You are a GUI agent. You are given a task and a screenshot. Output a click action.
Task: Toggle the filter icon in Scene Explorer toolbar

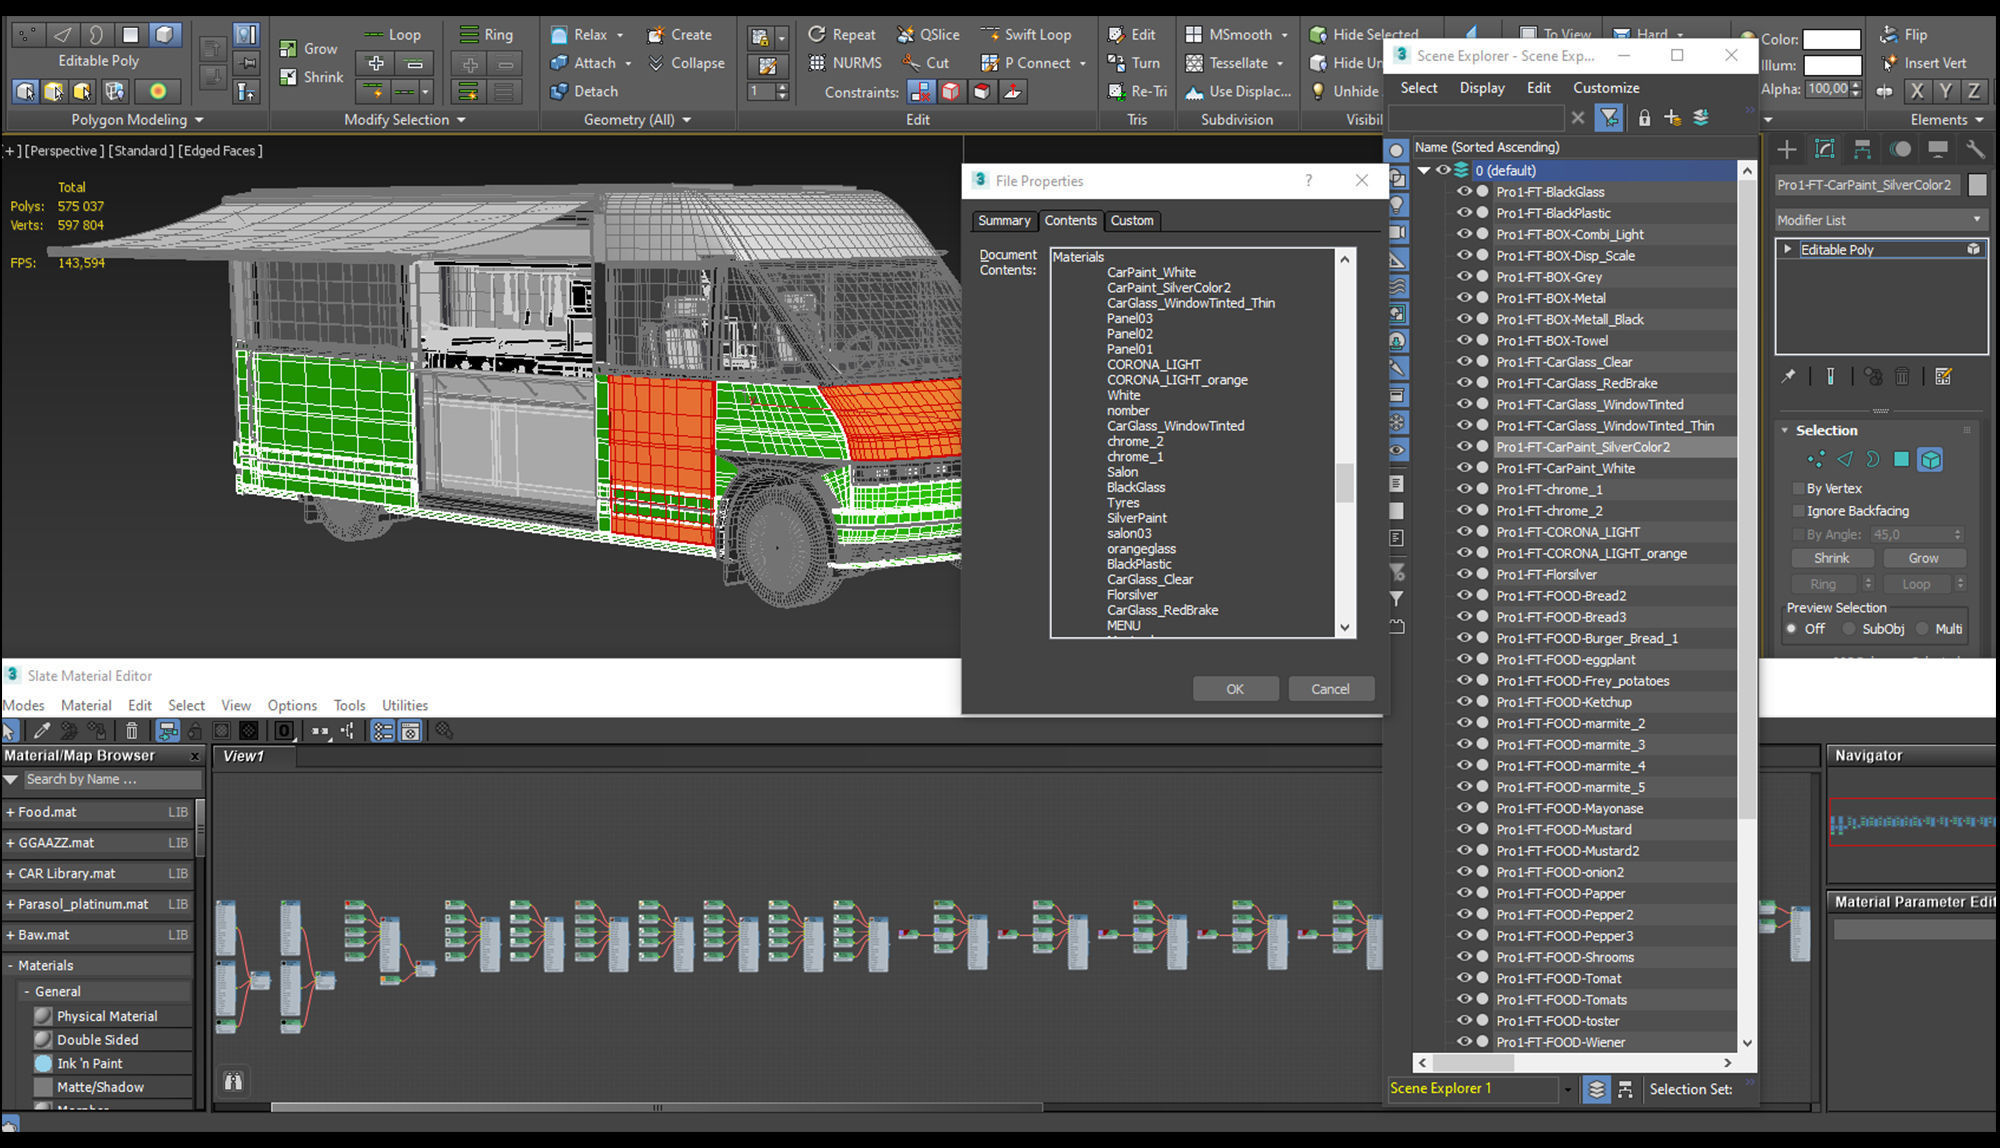coord(1609,118)
